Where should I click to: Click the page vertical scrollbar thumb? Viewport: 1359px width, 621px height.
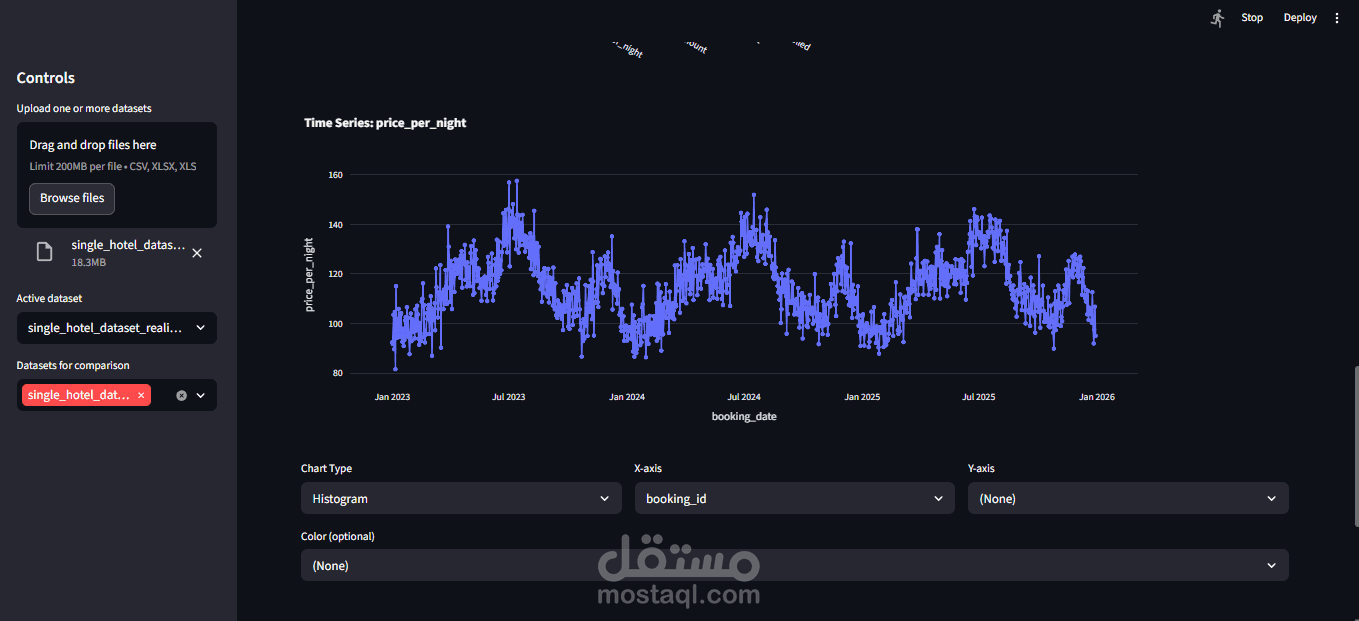(1355, 447)
